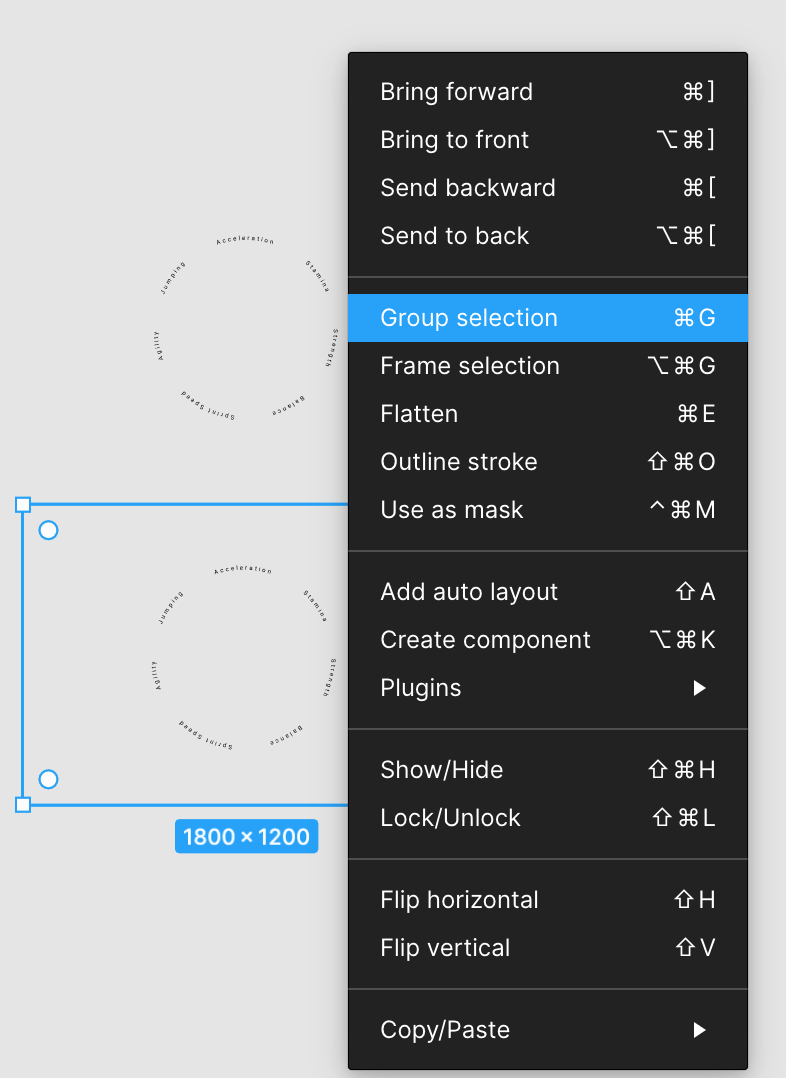Image resolution: width=786 pixels, height=1078 pixels.
Task: Expand the Copy/Paste submenu arrow
Action: (700, 1030)
